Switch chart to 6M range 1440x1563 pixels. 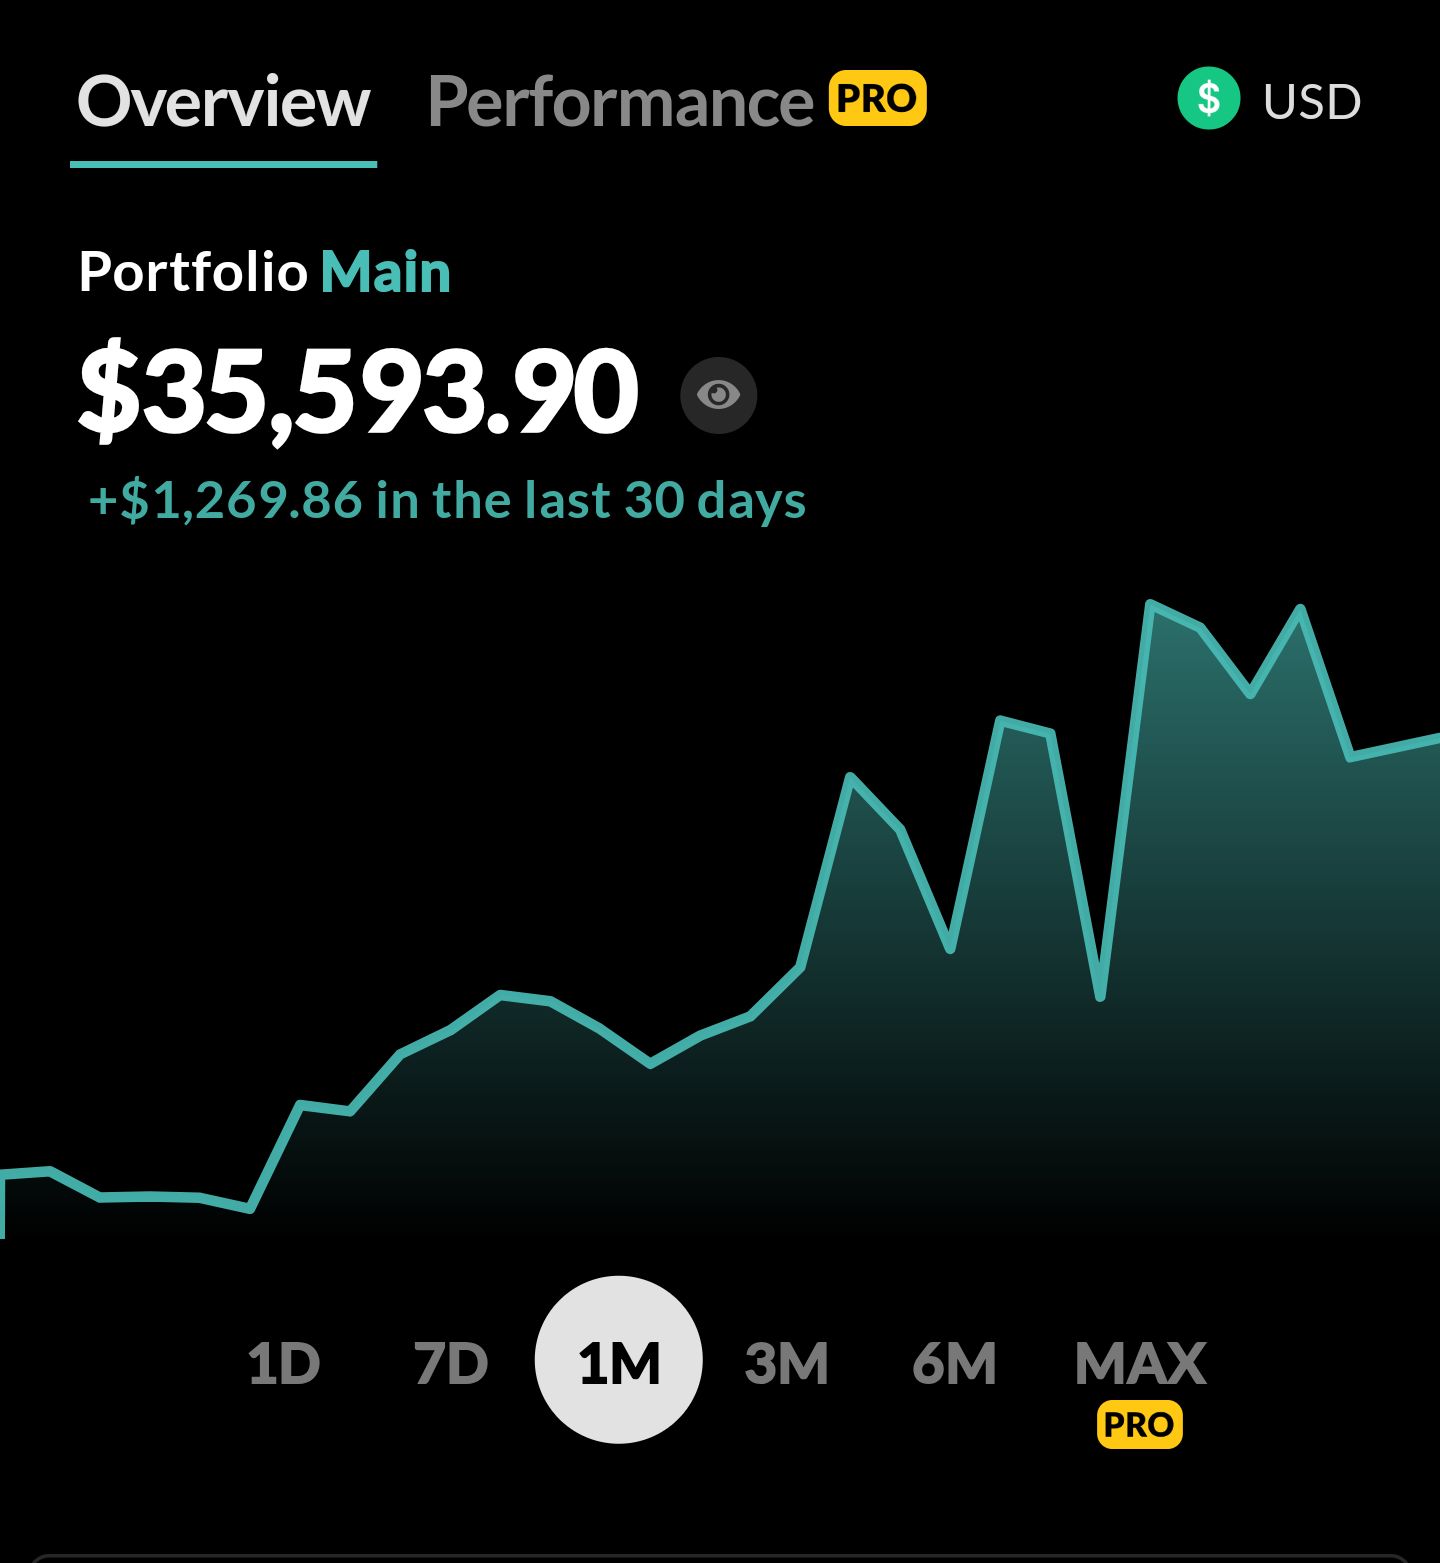click(954, 1362)
